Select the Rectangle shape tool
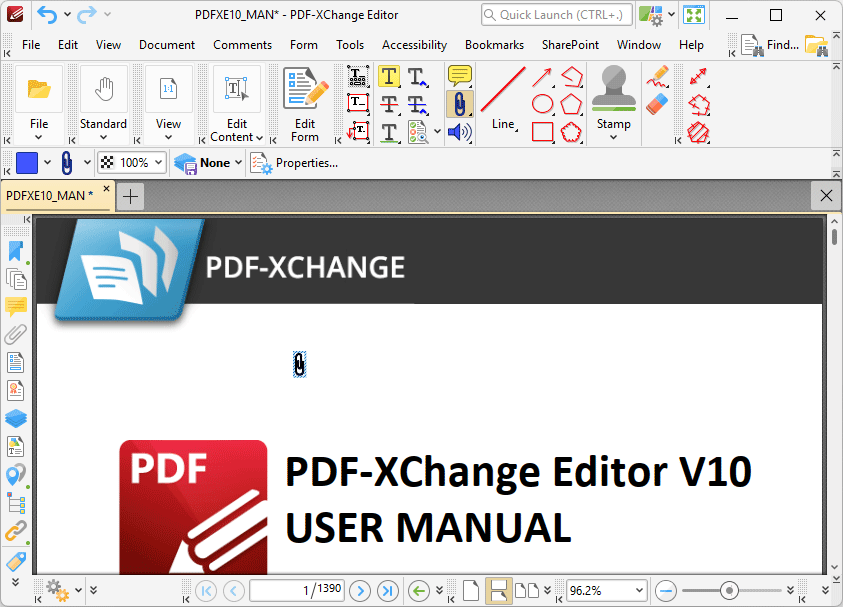This screenshot has height=607, width=843. click(x=542, y=132)
